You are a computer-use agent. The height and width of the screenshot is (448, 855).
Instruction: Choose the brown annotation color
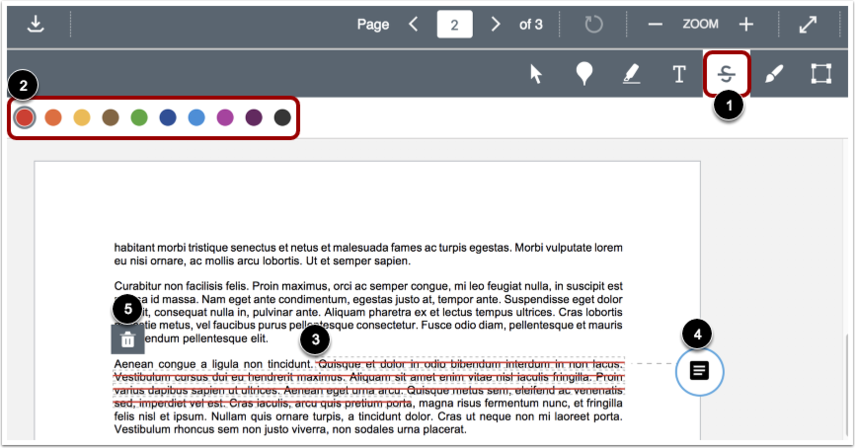[x=111, y=117]
